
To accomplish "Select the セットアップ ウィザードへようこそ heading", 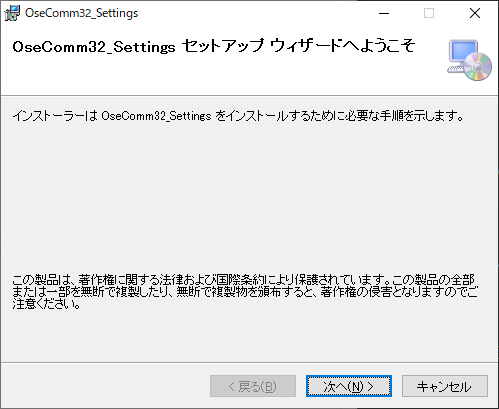I will [299, 46].
